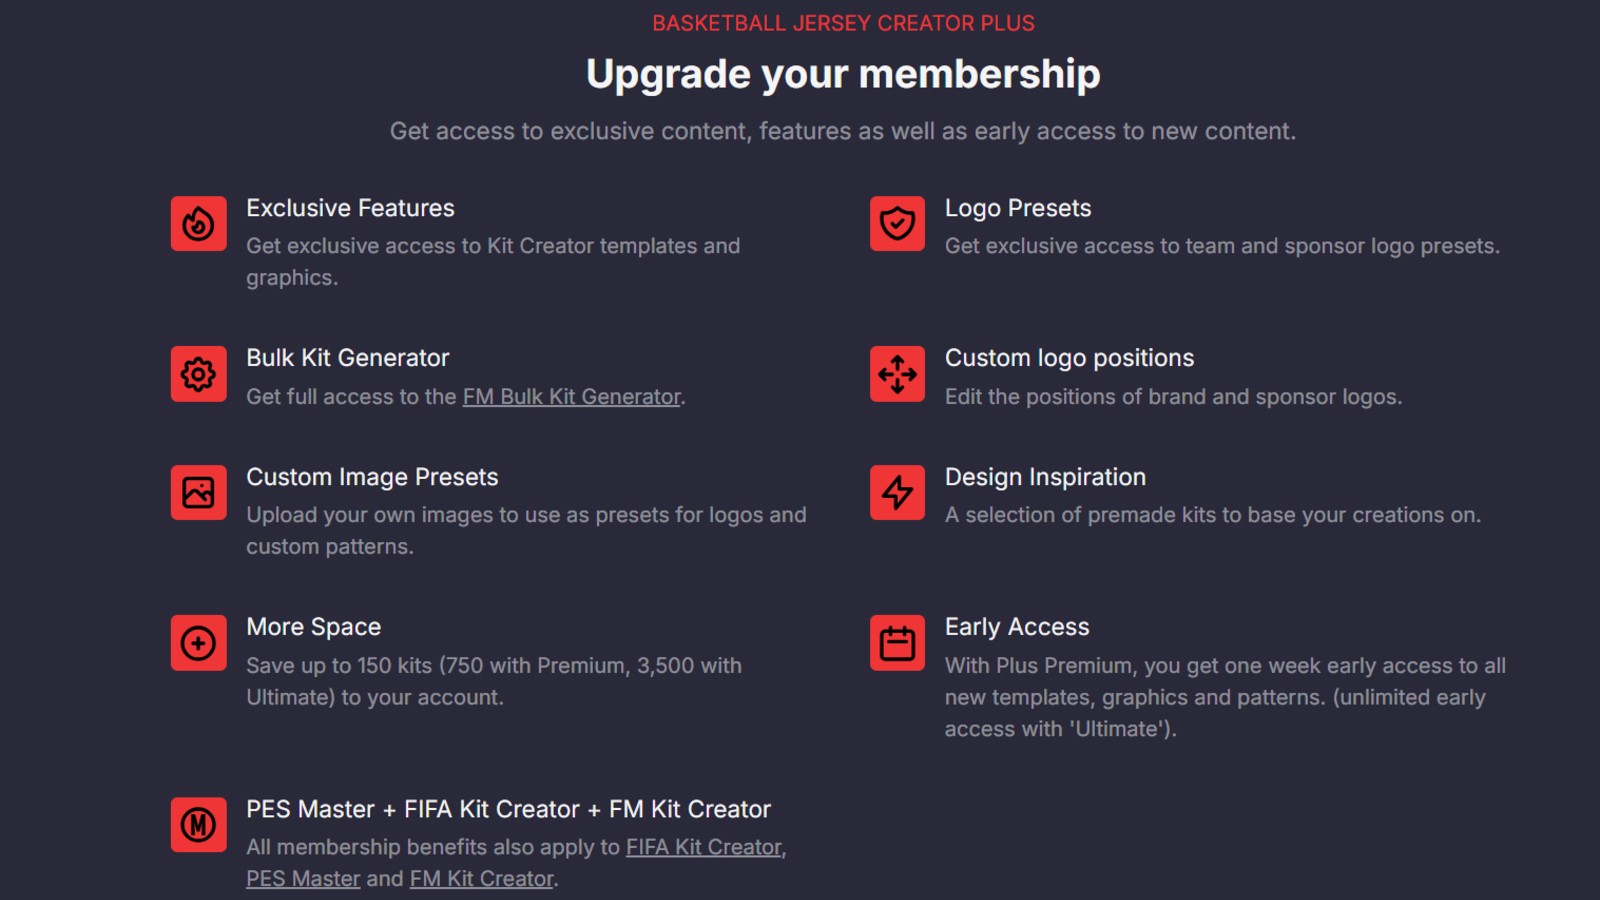
Task: Click the Upgrade your membership heading
Action: coord(843,74)
